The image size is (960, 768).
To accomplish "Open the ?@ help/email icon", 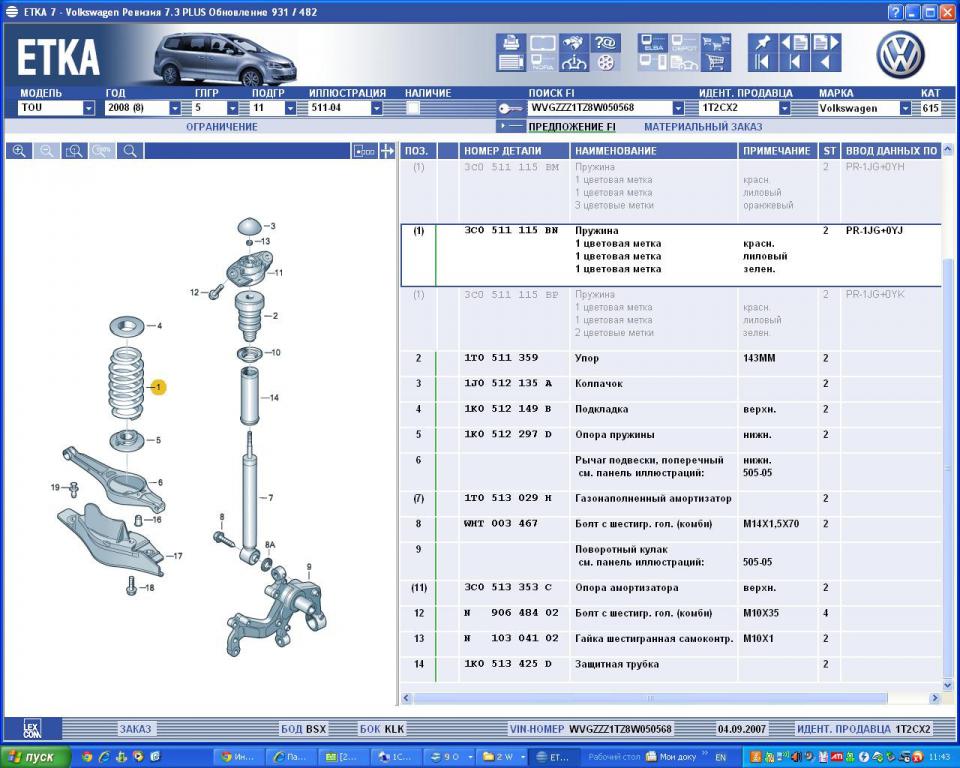I will coord(605,43).
